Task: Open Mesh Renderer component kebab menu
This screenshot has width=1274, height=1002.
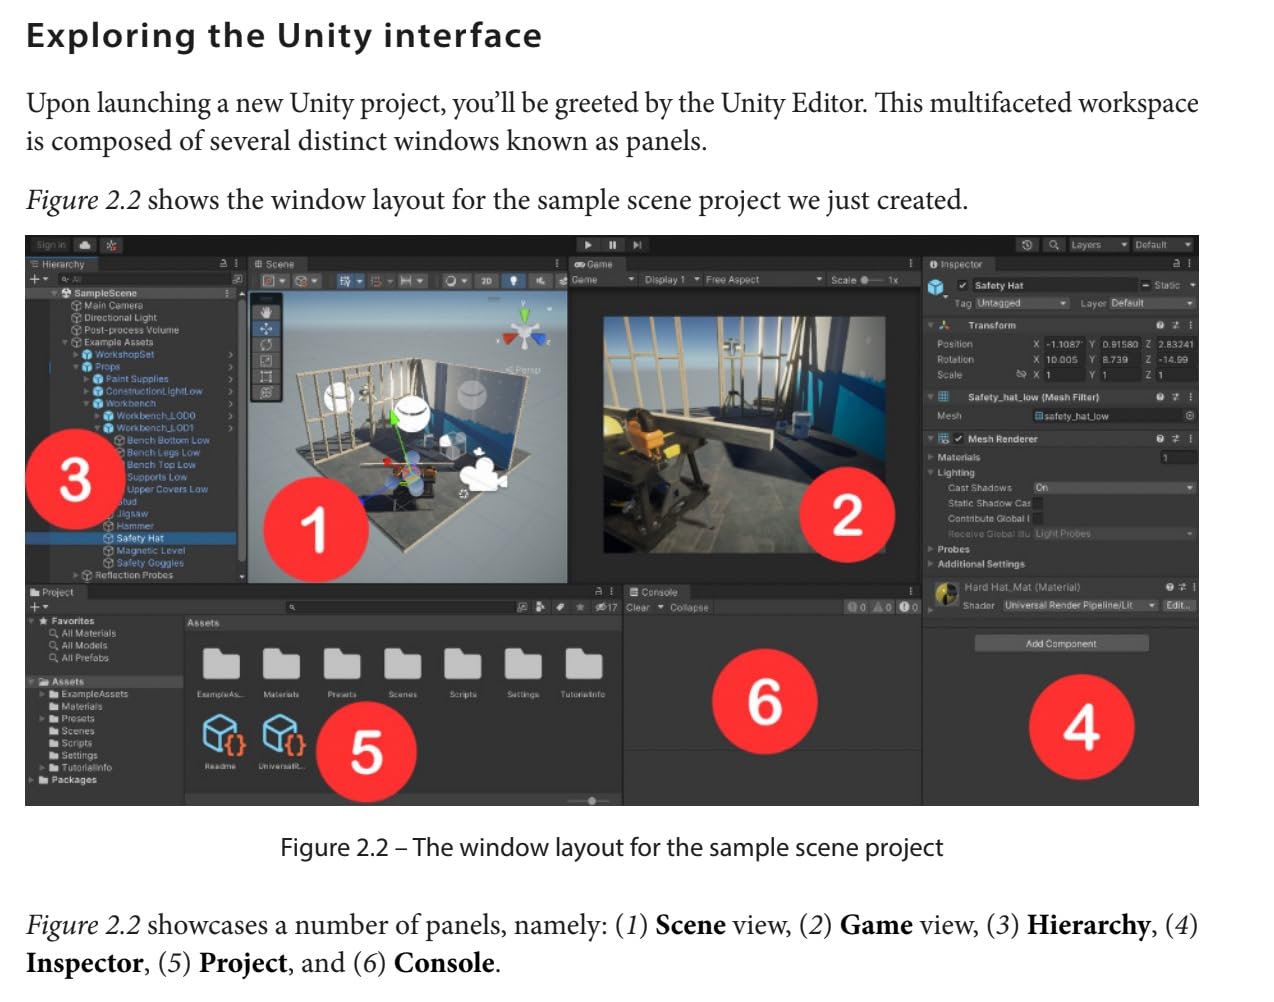Action: [x=1190, y=439]
